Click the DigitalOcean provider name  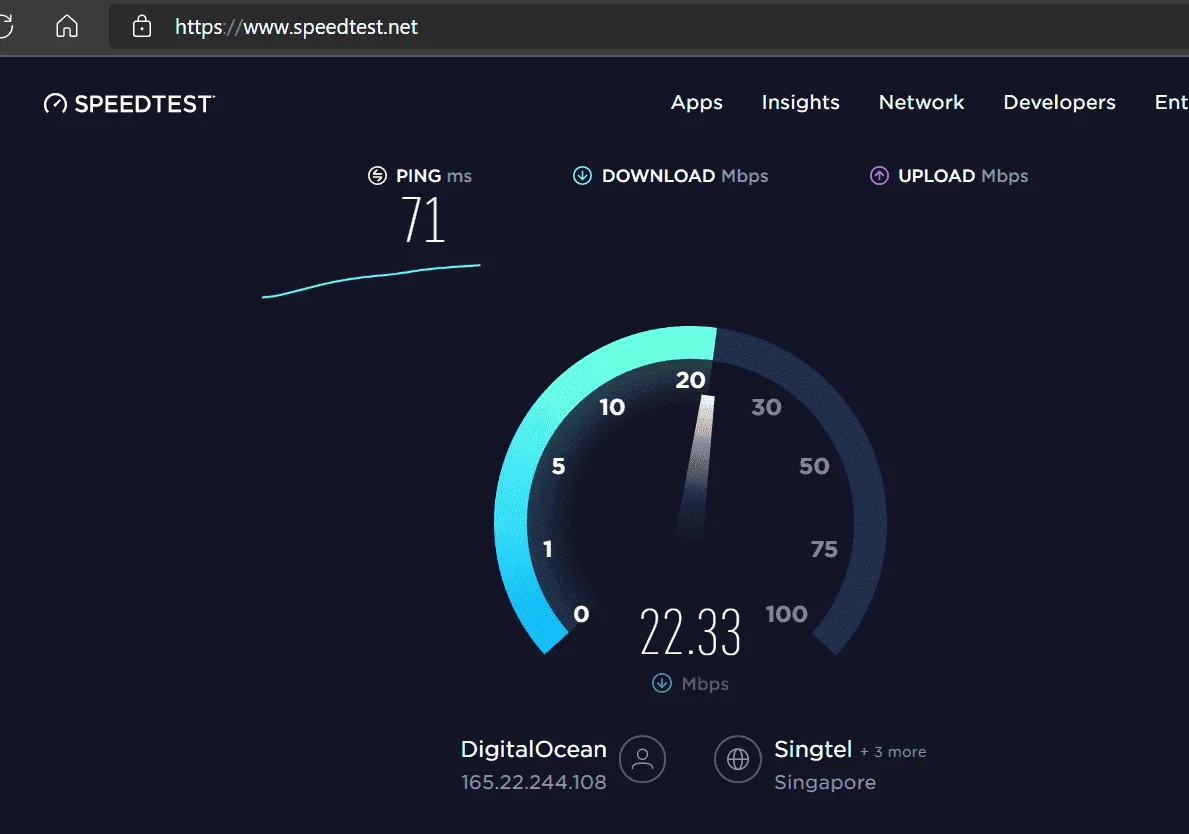click(x=534, y=749)
